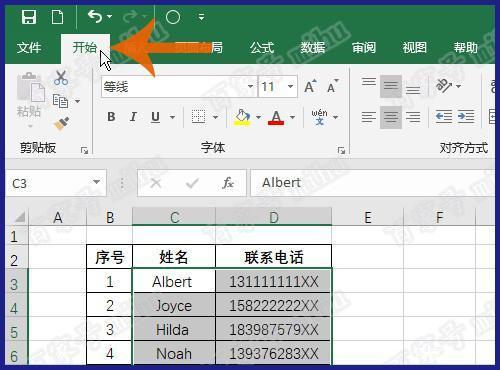This screenshot has height=370, width=500.
Task: Select column E header
Action: coord(368,217)
